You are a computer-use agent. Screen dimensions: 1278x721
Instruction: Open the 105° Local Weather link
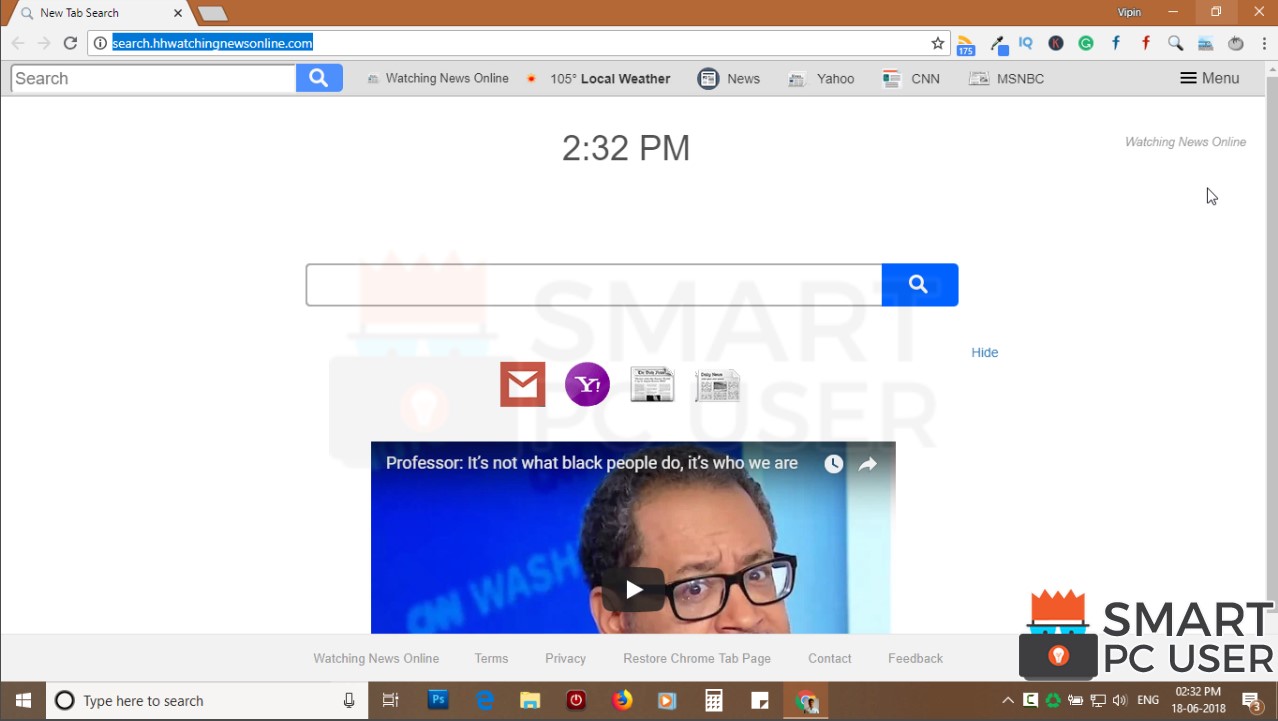[x=598, y=78]
